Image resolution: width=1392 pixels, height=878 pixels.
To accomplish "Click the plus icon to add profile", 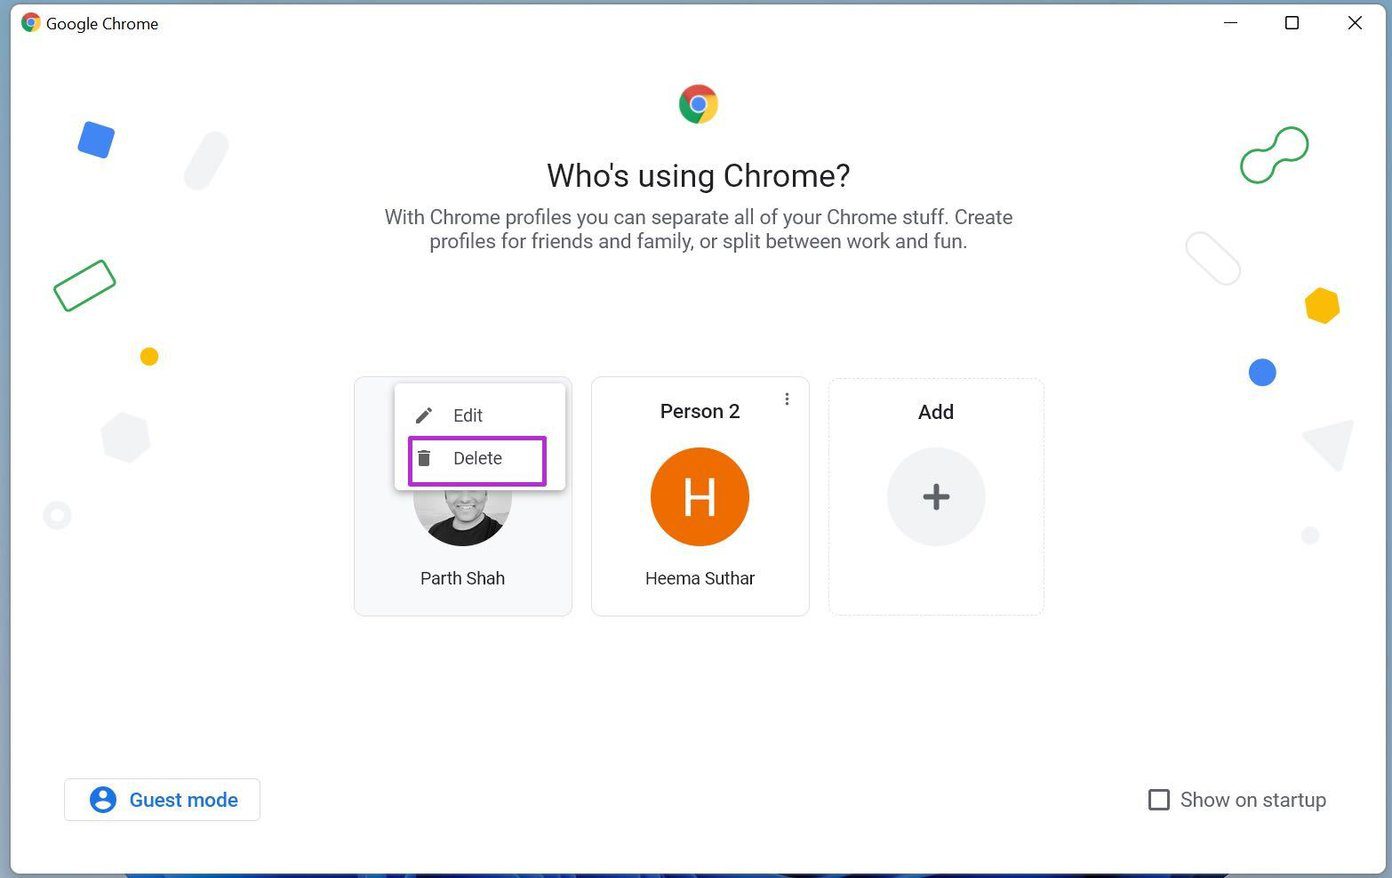I will coord(936,497).
